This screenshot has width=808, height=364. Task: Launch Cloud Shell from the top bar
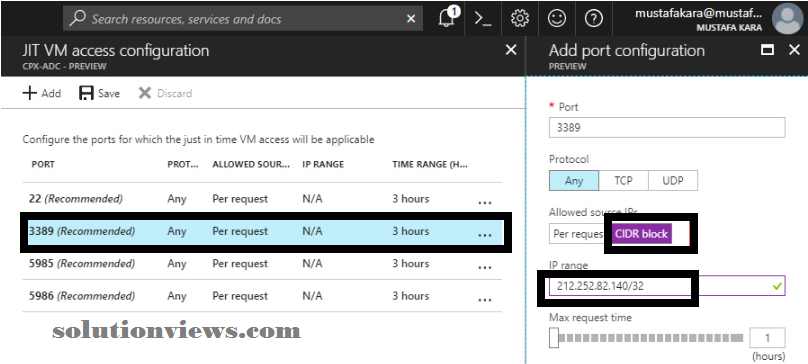tap(483, 19)
